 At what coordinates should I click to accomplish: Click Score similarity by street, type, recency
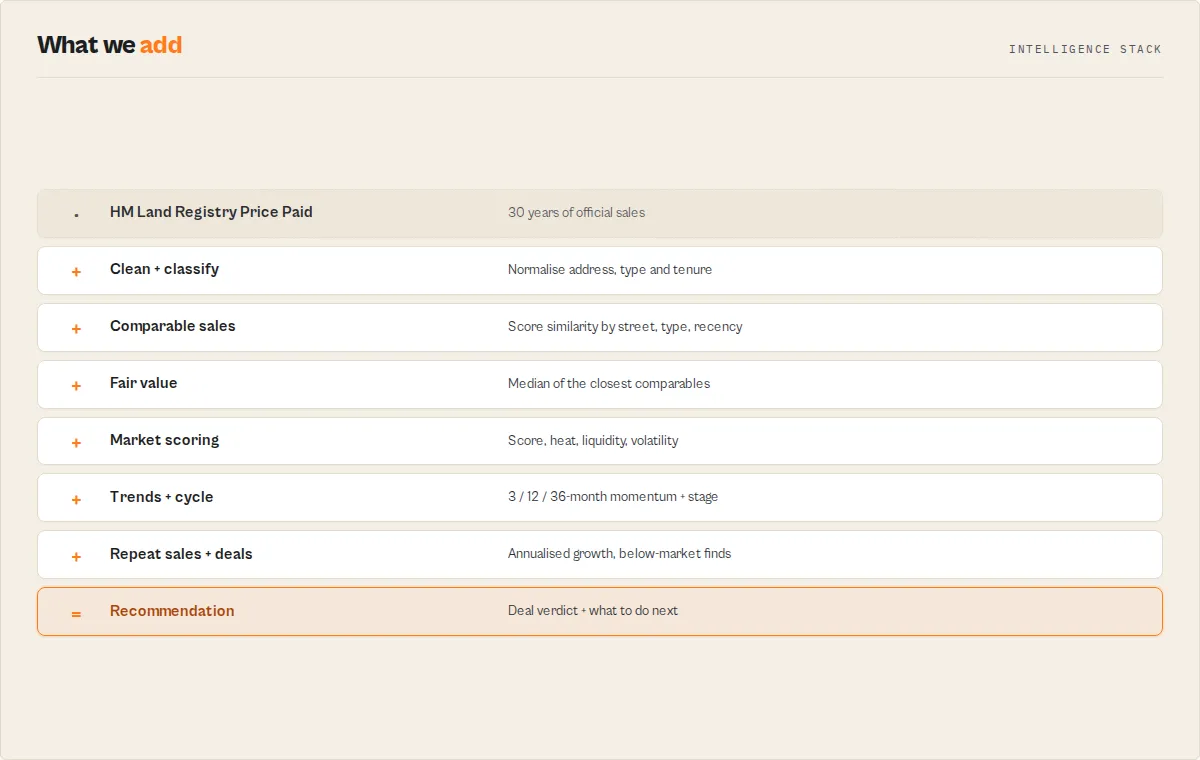(x=625, y=326)
